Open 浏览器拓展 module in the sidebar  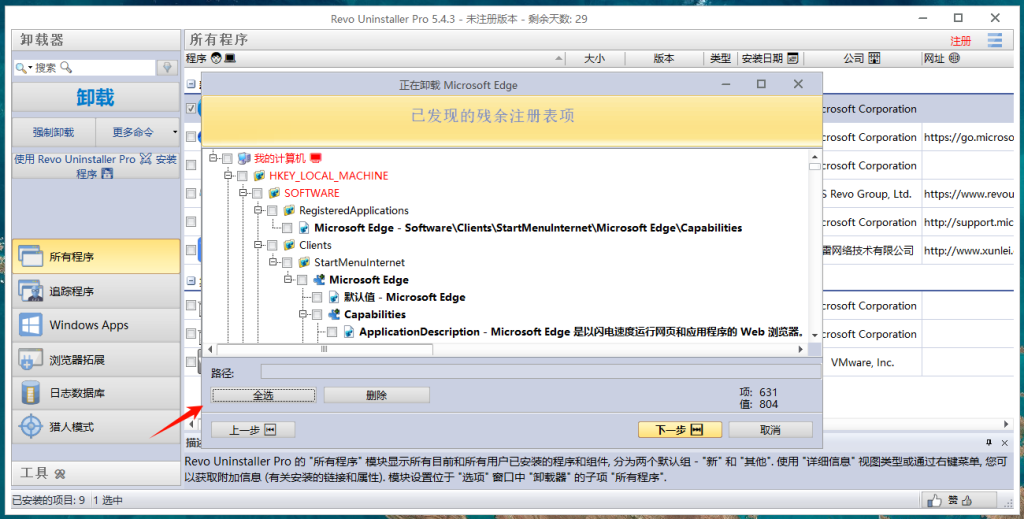pyautogui.click(x=96, y=360)
